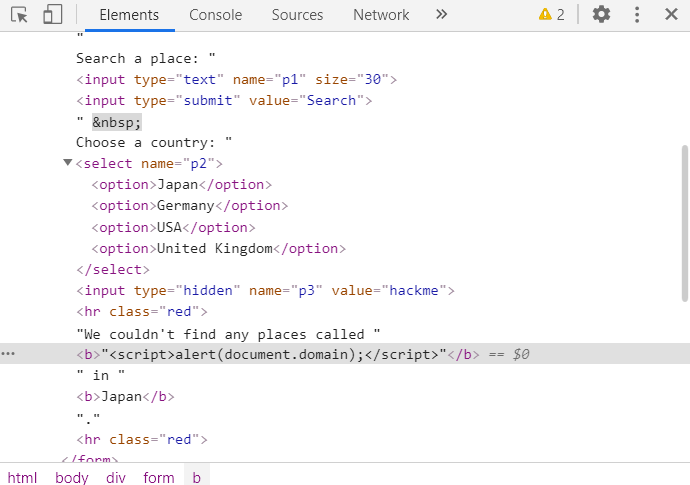Select the "." text node
The height and width of the screenshot is (485, 690).
tap(88, 418)
